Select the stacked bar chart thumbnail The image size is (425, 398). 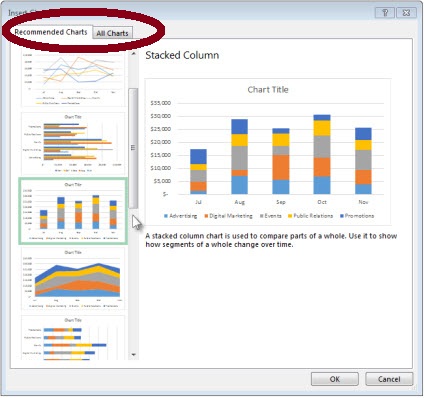pyautogui.click(x=73, y=337)
